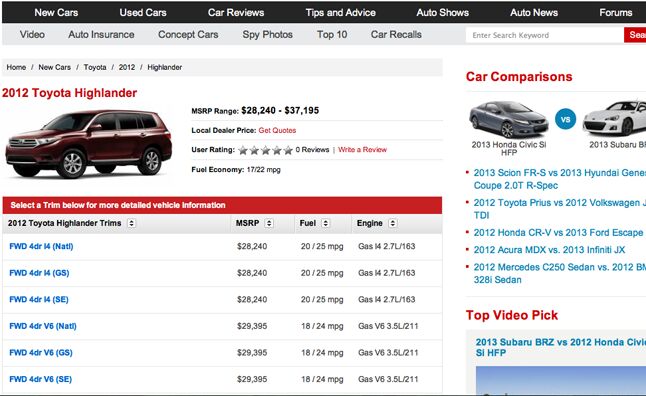Click the Get Quotes link
The height and width of the screenshot is (396, 646).
[277, 130]
